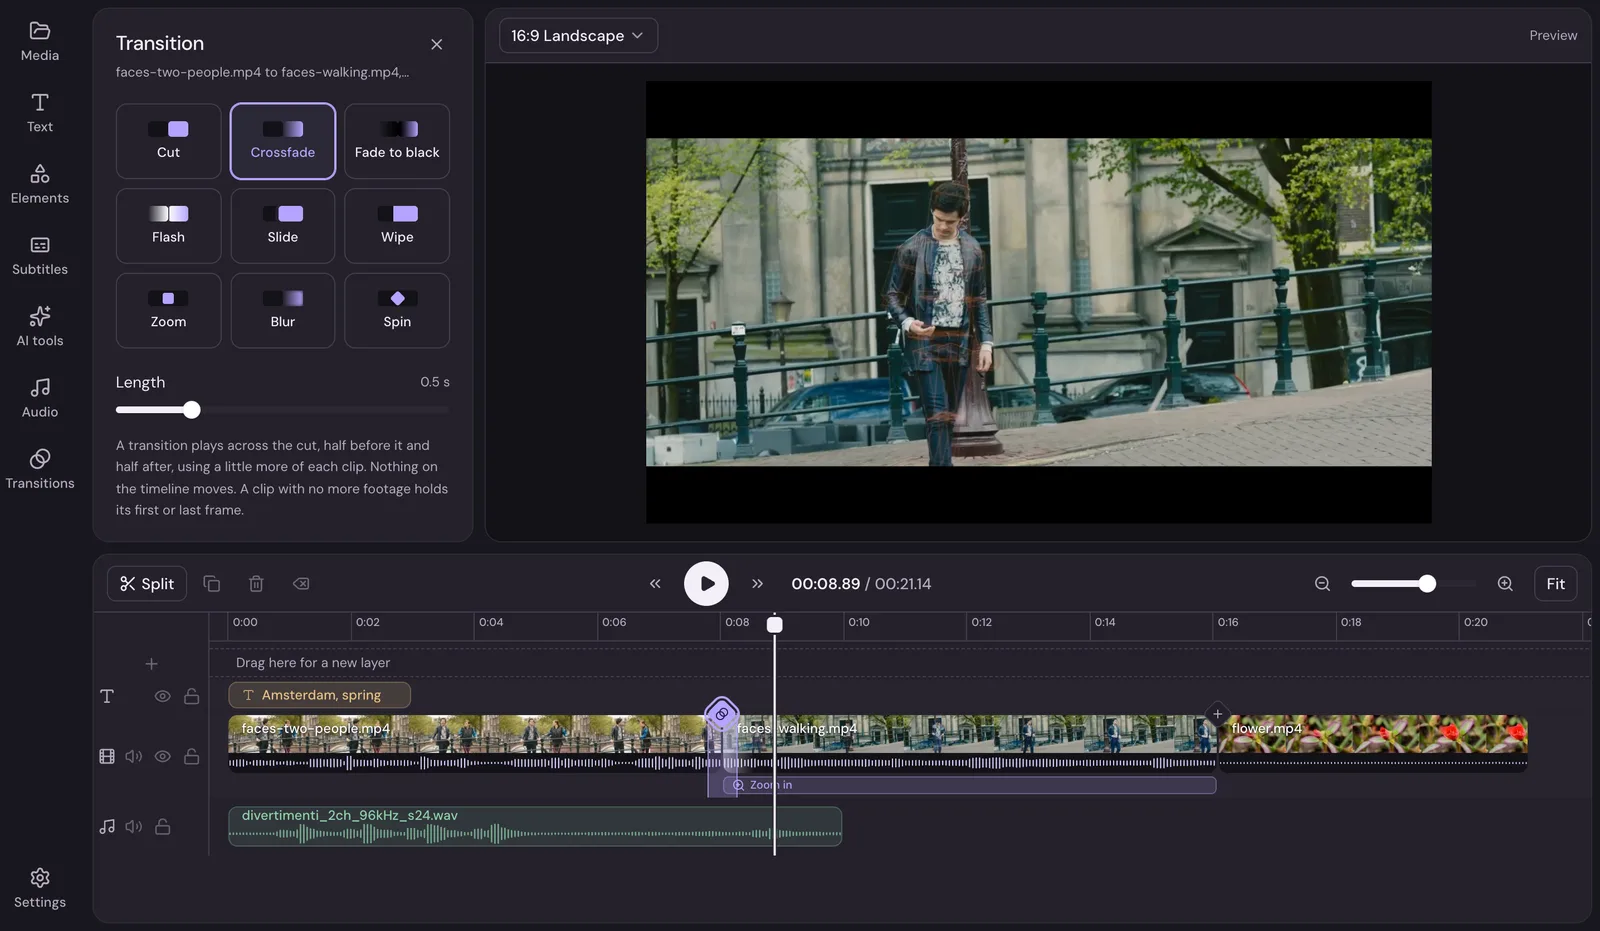Apply the Blur transition
Viewport: 1600px width, 931px height.
click(x=283, y=311)
